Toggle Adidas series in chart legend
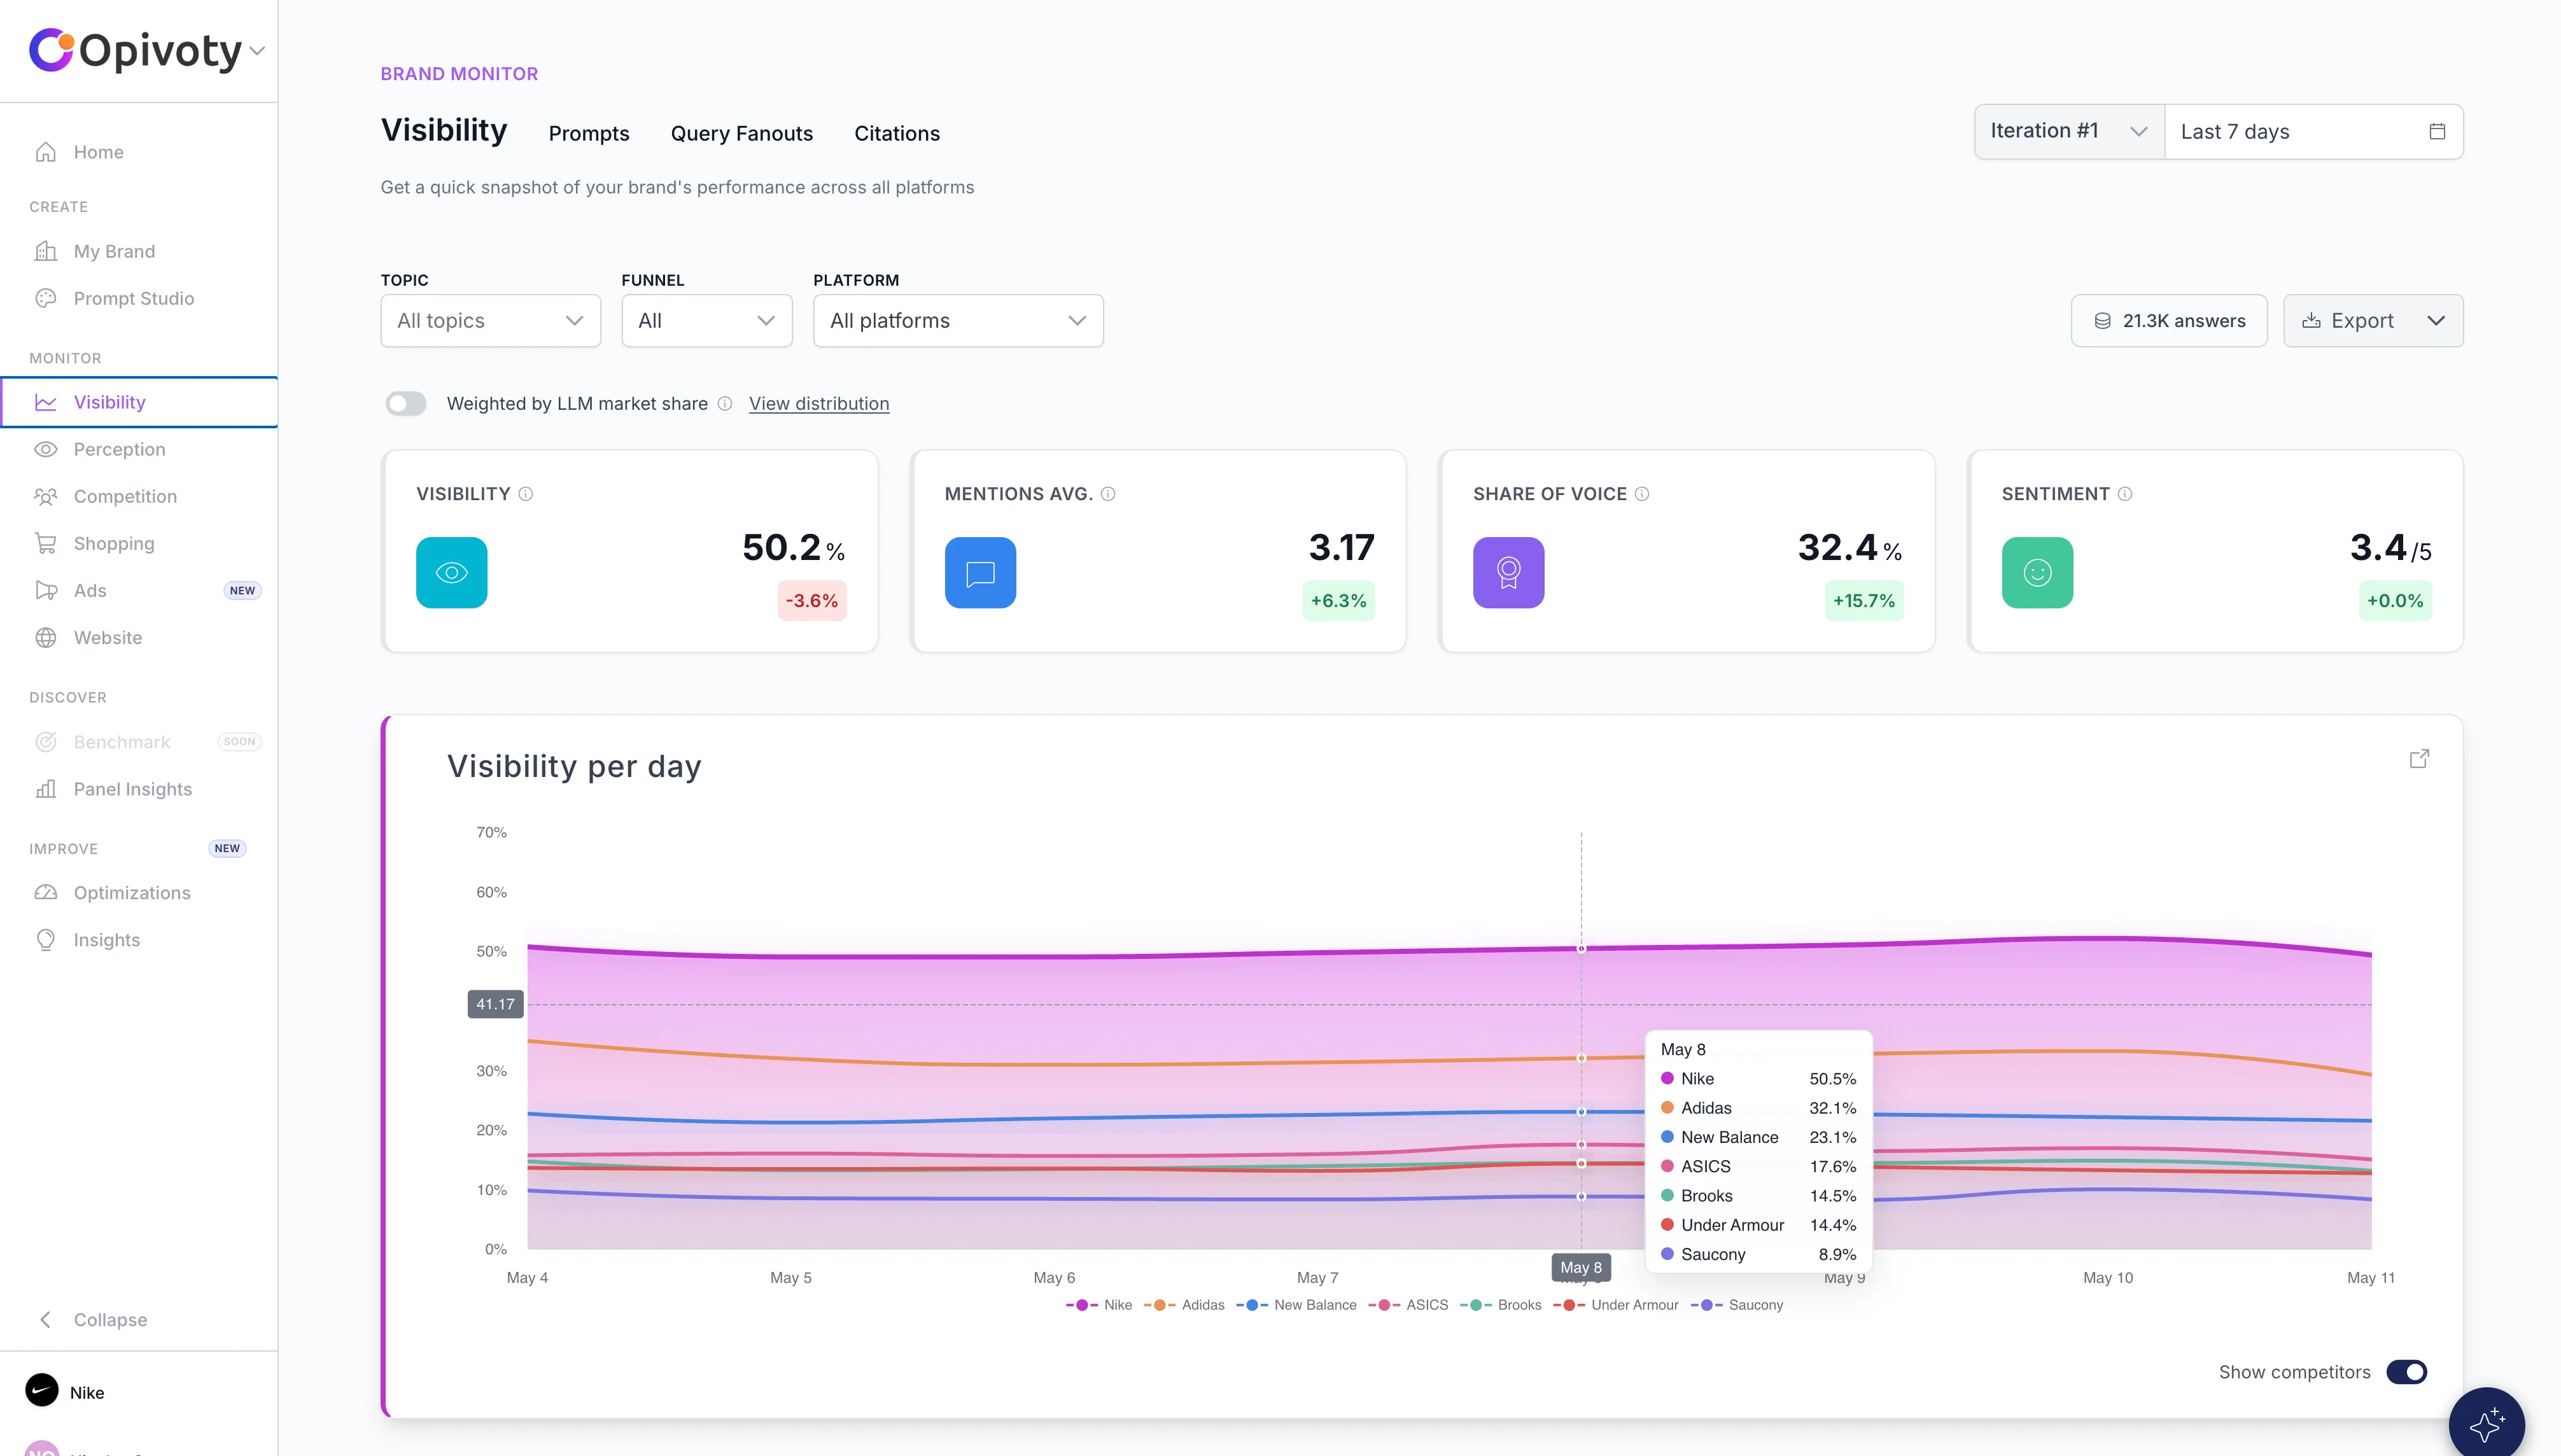This screenshot has height=1456, width=2561. pyautogui.click(x=1184, y=1305)
